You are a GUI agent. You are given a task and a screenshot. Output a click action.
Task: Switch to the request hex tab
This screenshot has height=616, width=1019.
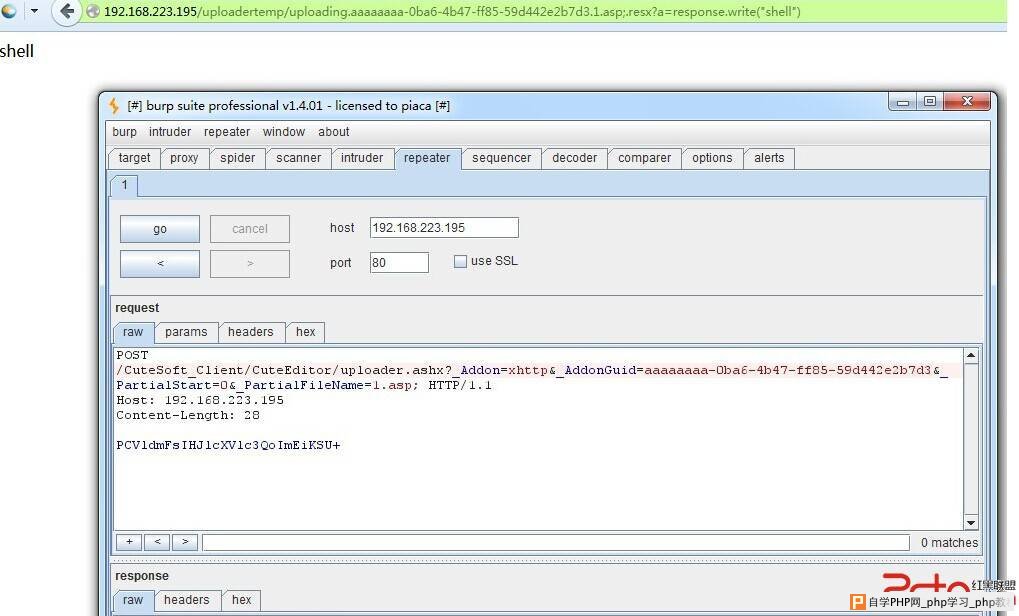(305, 332)
